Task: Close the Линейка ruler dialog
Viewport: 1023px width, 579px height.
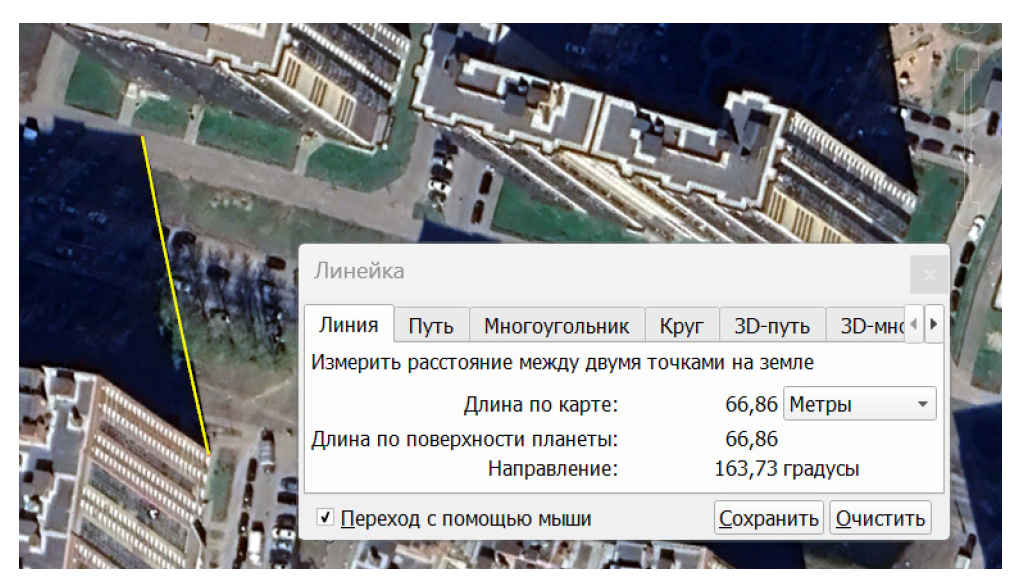Action: 929,273
